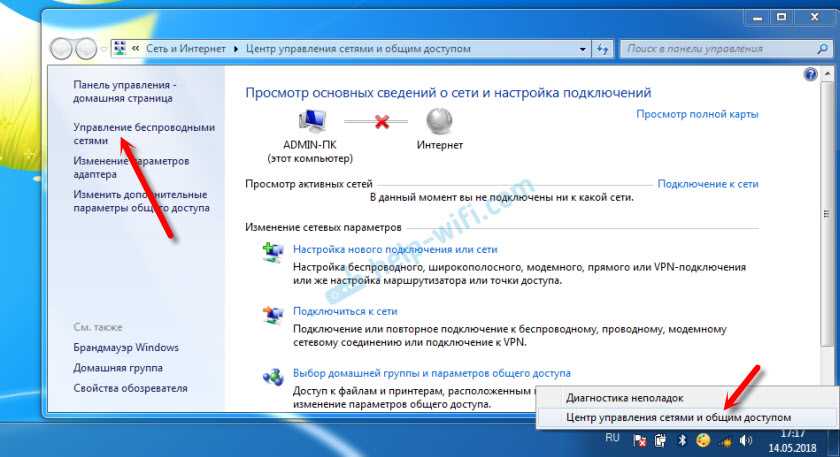Click the help question mark icon
This screenshot has width=840, height=457.
coord(811,74)
